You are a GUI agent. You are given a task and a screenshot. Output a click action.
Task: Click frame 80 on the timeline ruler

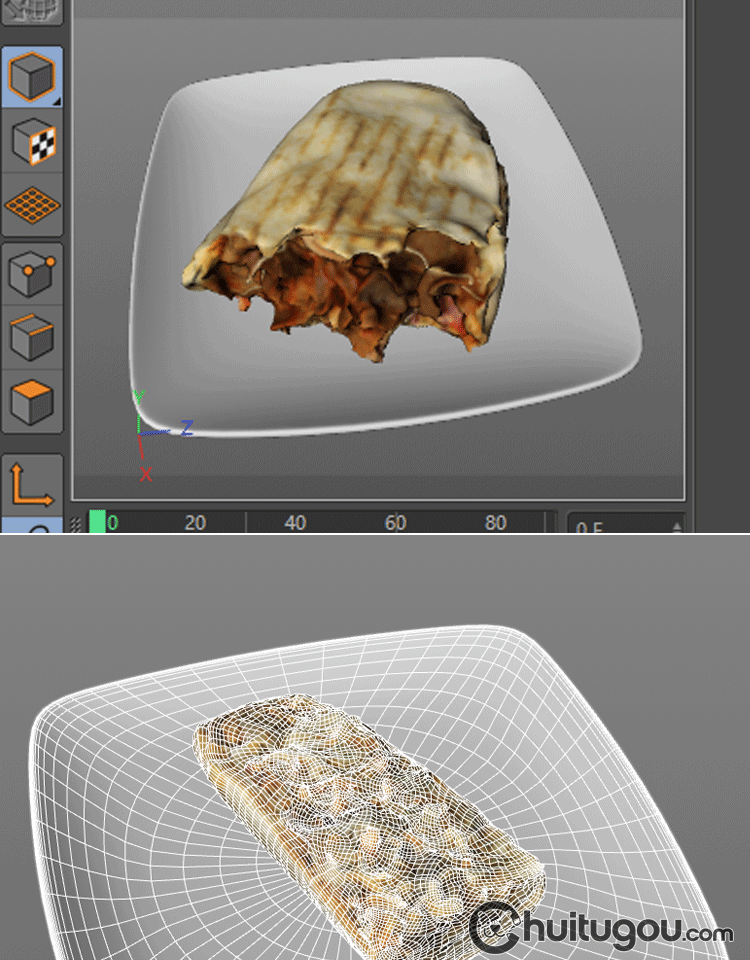coord(495,522)
